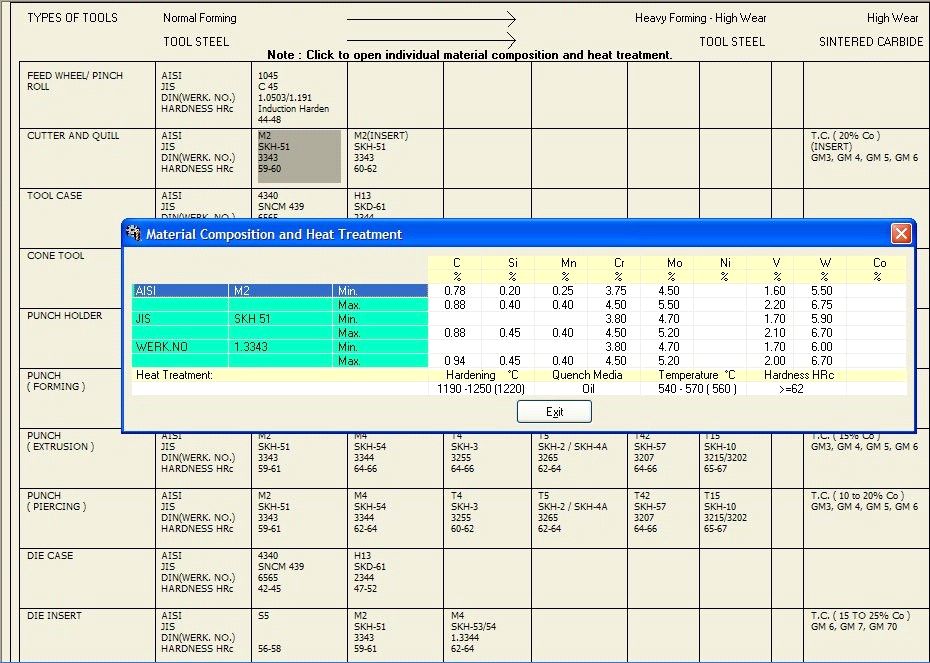Click the gray highlighted M2 cell for Cutter and Quill
The height and width of the screenshot is (663, 930).
[298, 155]
